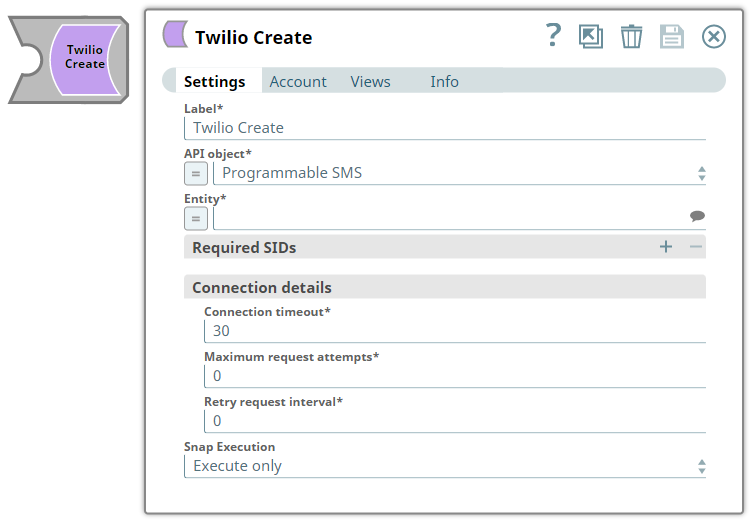Click the Connection details section header
753x522 pixels.
click(445, 287)
